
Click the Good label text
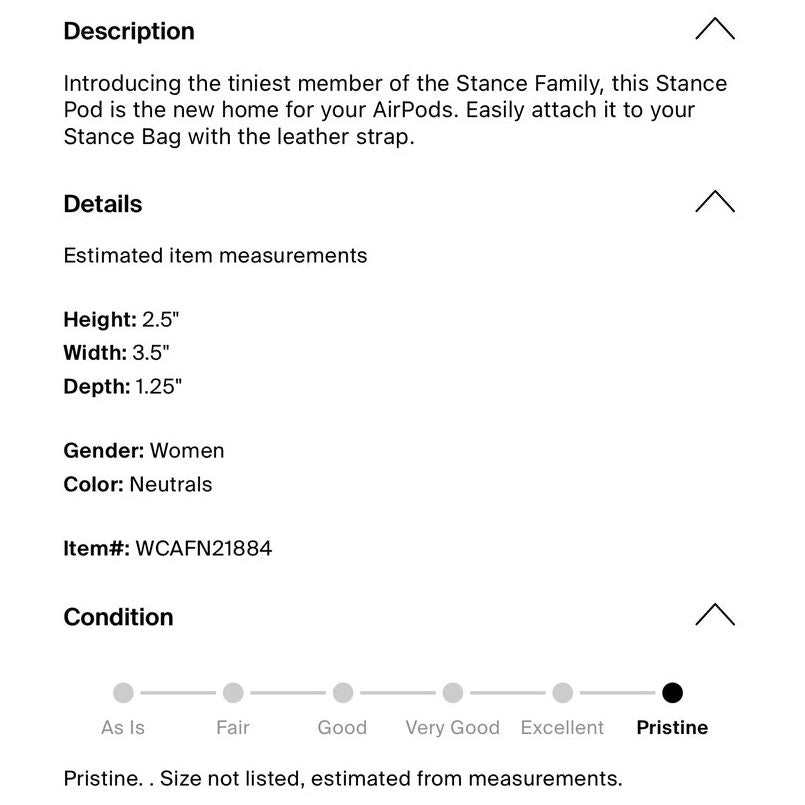(342, 727)
